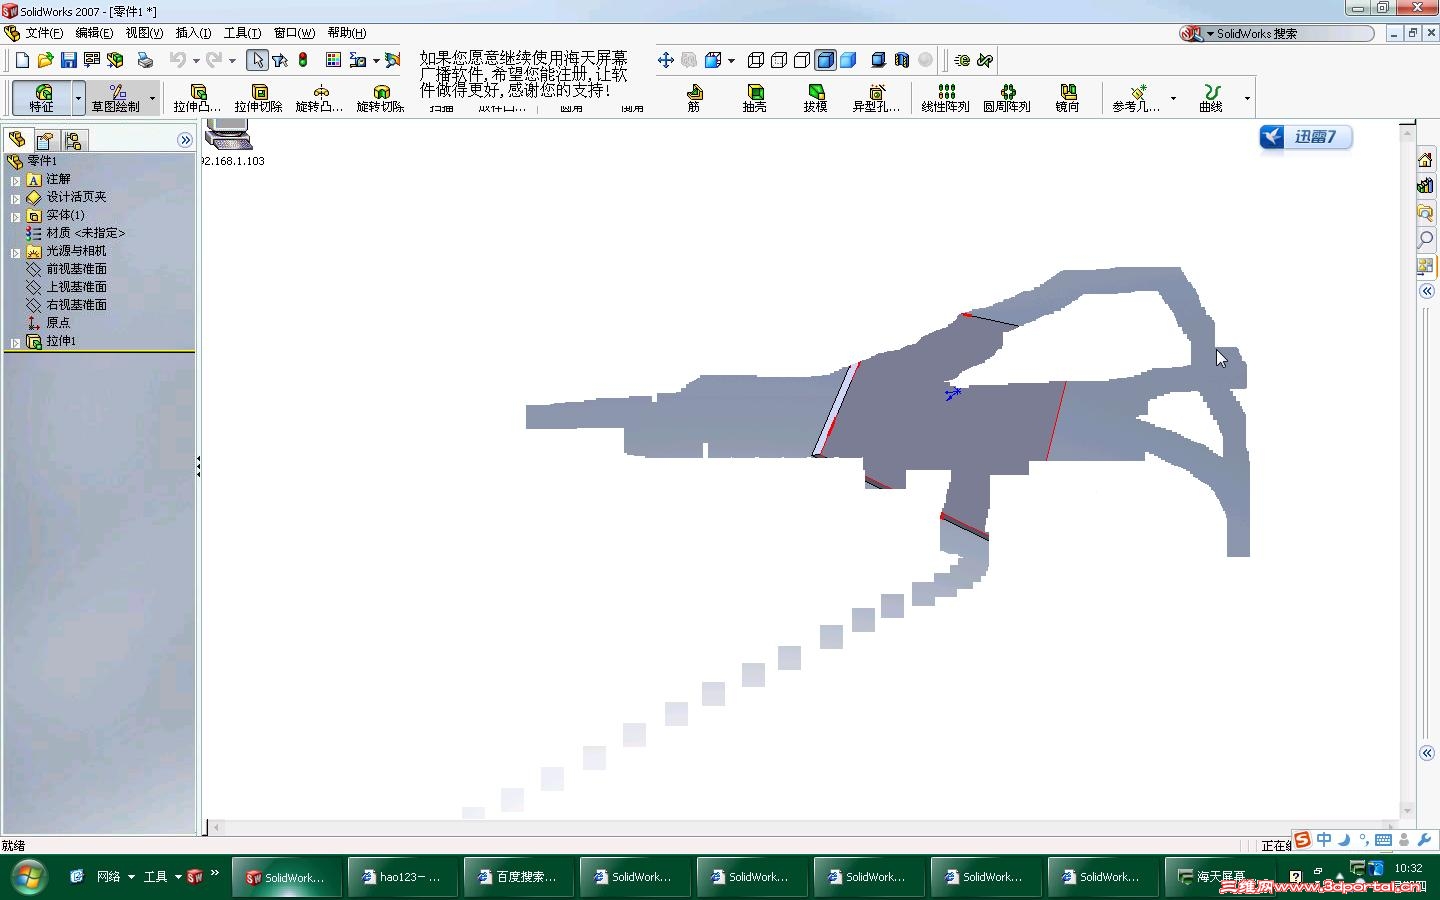1440x900 pixels.
Task: Open the Windows Start orb
Action: 28,877
